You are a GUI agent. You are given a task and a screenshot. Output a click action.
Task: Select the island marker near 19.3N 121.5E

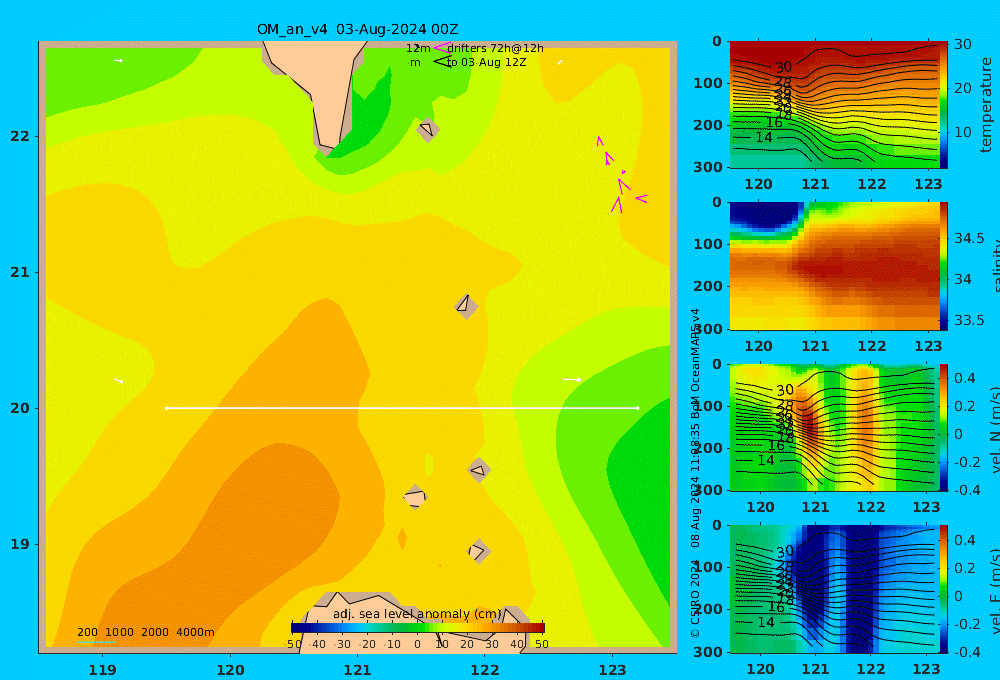(415, 497)
